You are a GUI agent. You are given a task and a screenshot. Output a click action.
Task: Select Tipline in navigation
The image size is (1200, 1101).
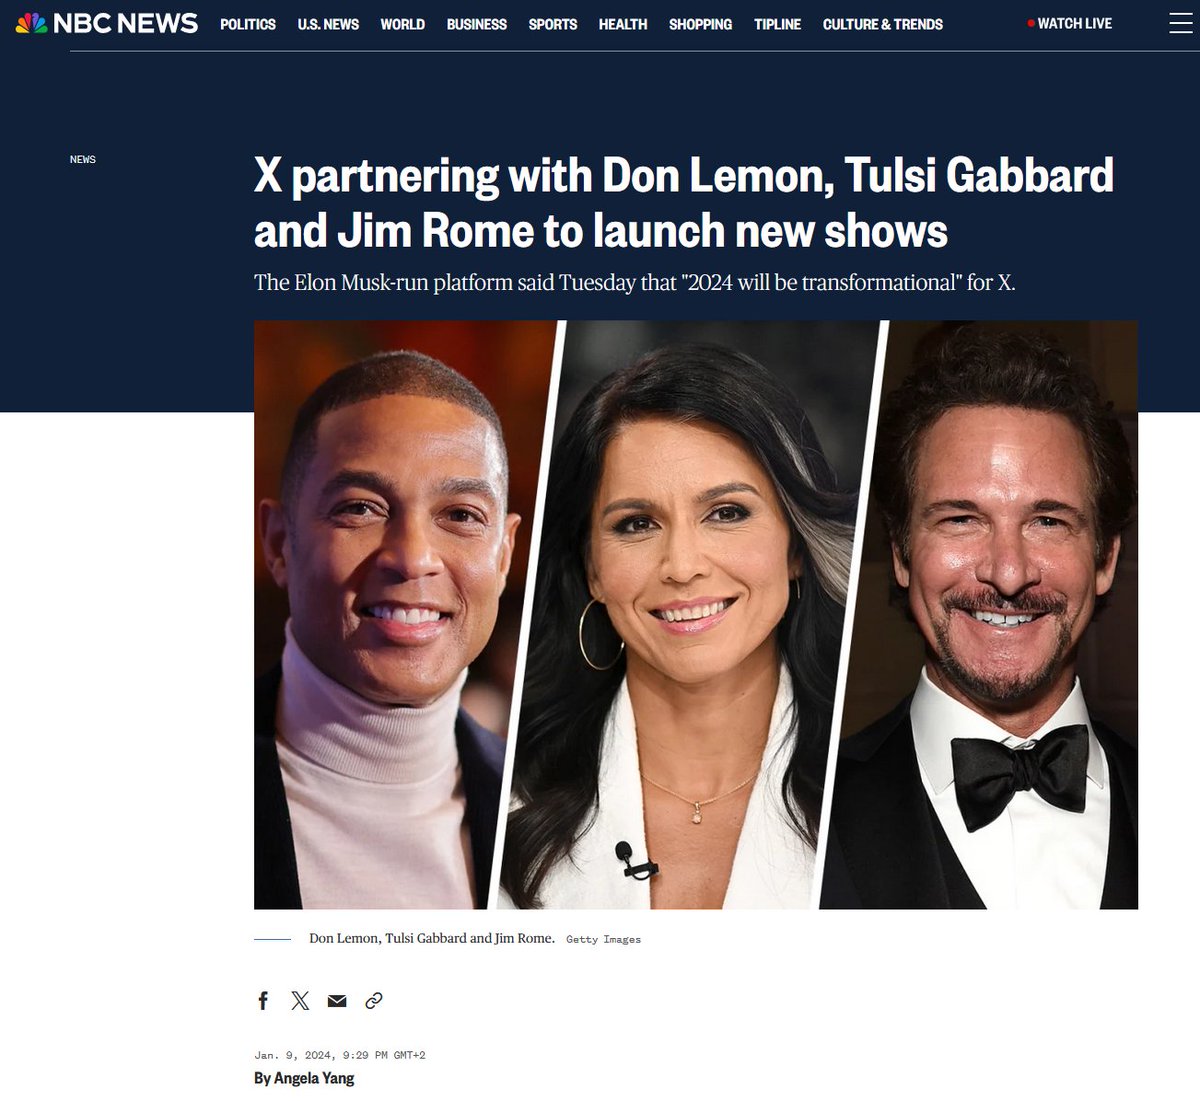778,24
